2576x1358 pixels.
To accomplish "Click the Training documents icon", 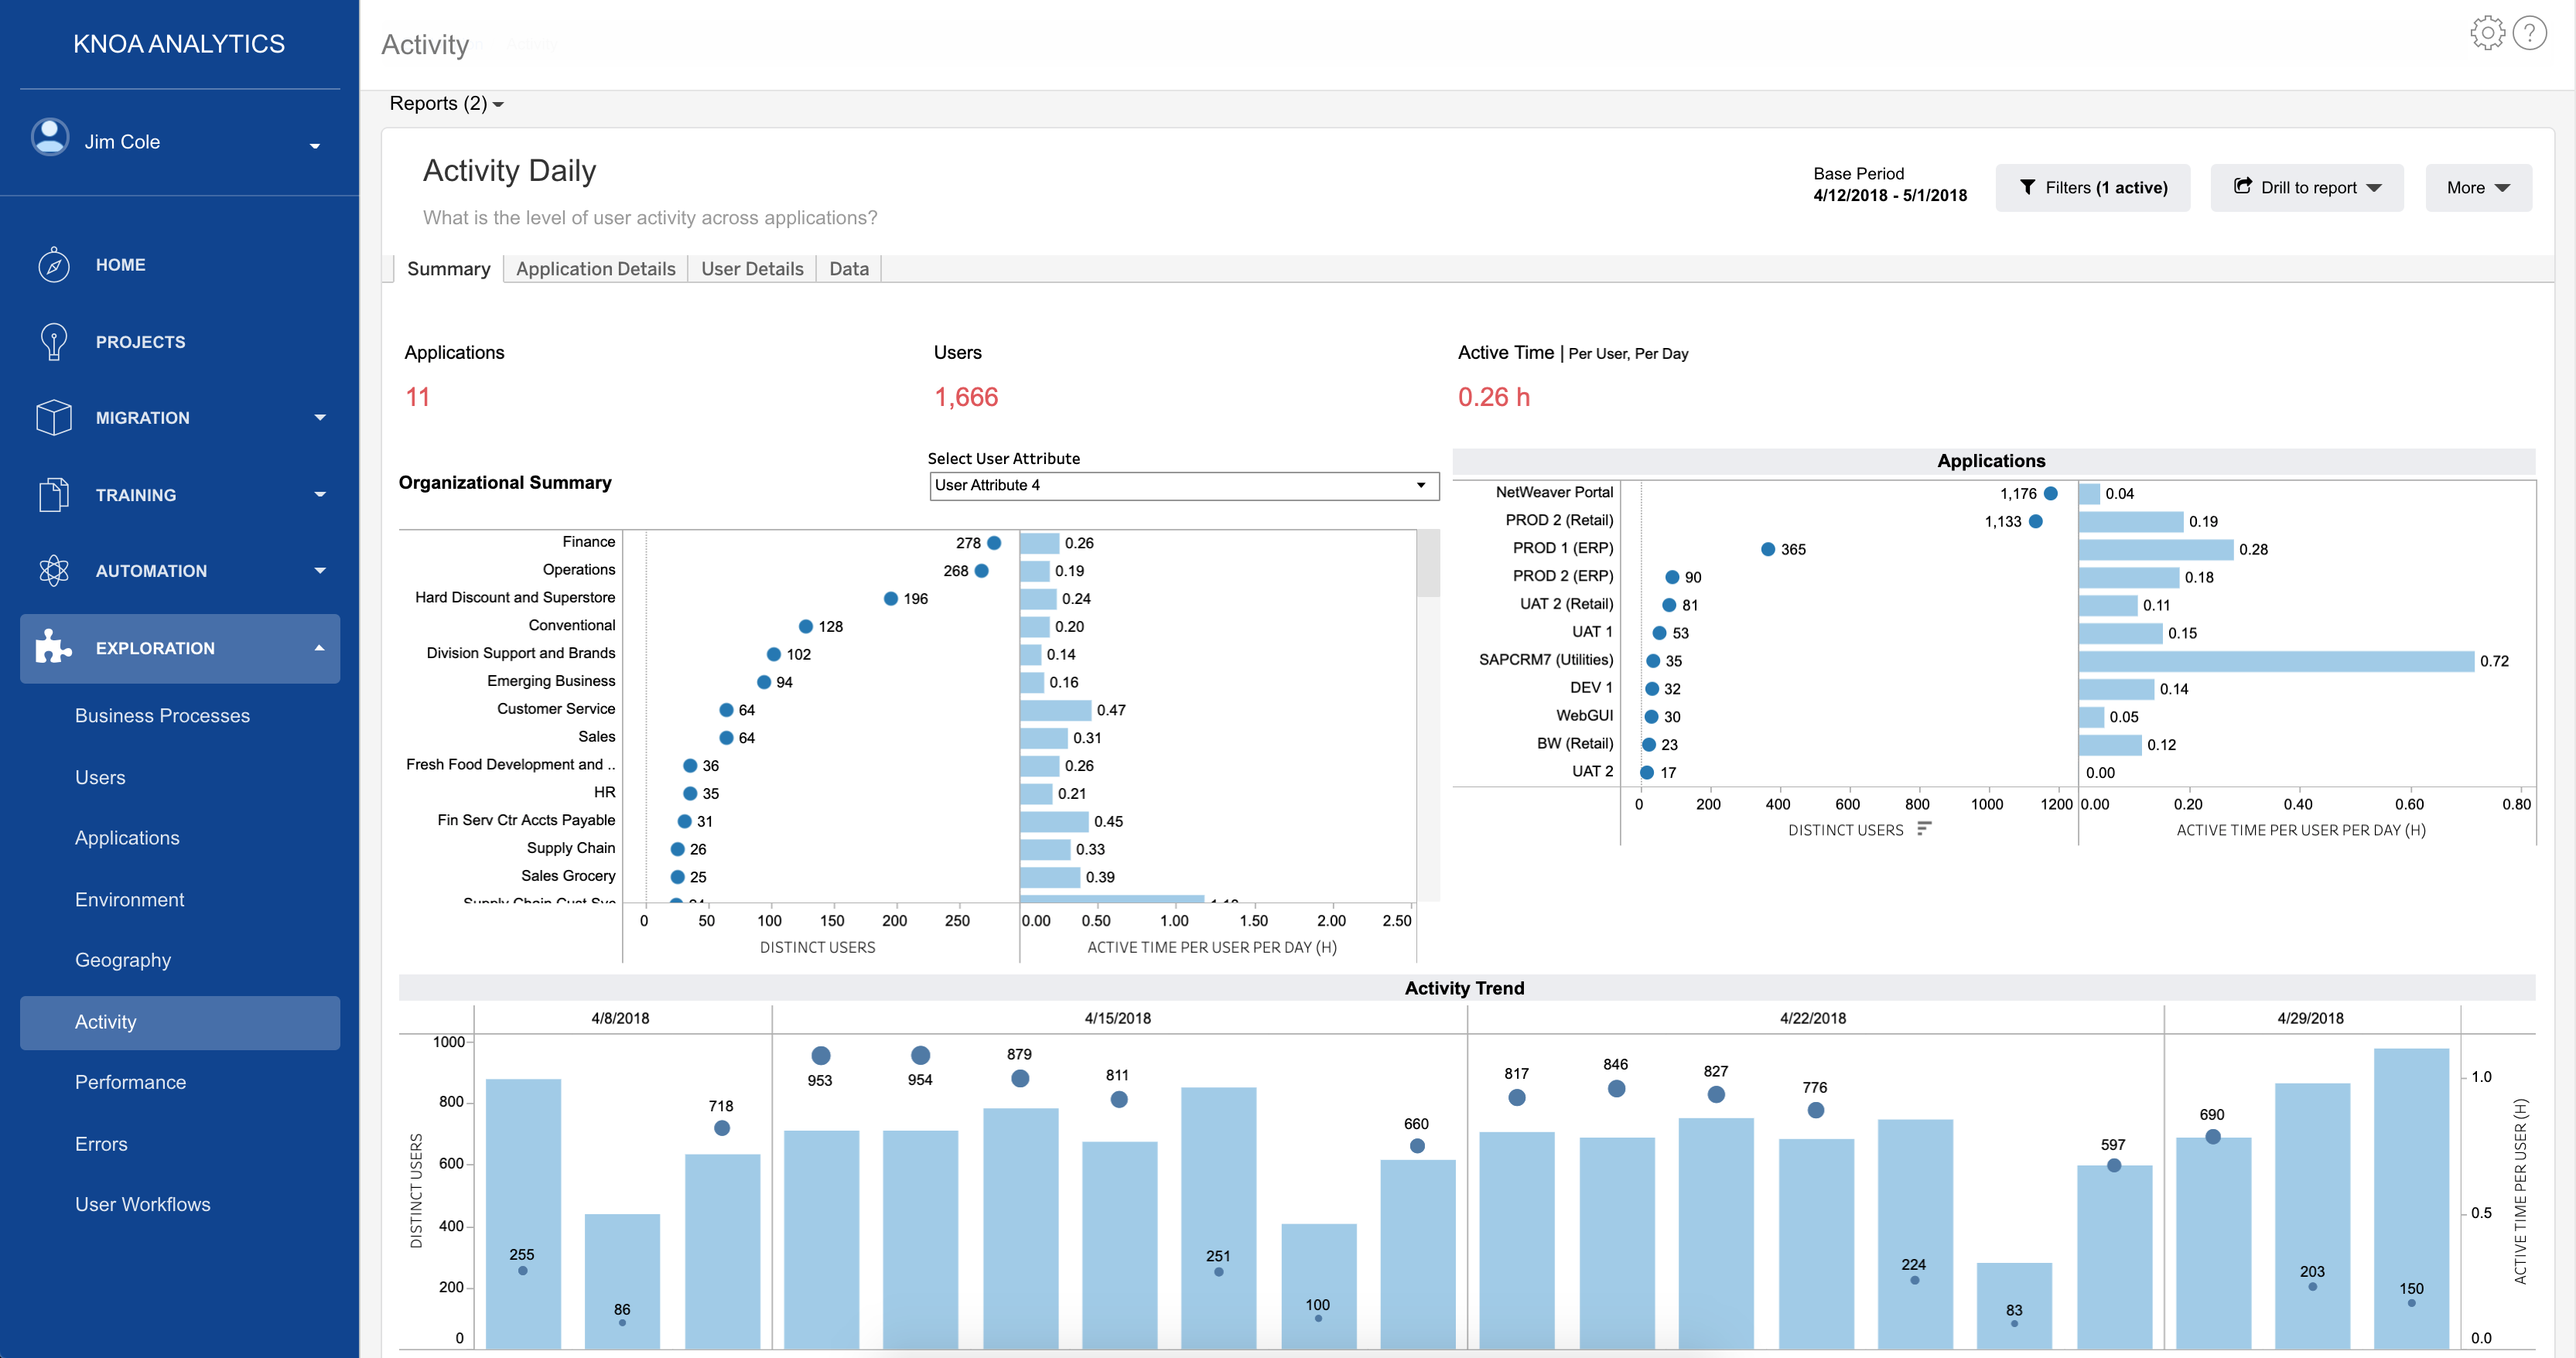I will point(53,495).
